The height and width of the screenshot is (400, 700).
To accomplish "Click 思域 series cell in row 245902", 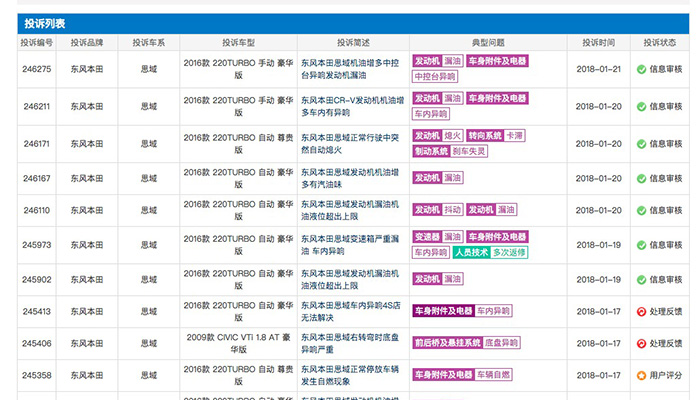I will click(x=149, y=280).
